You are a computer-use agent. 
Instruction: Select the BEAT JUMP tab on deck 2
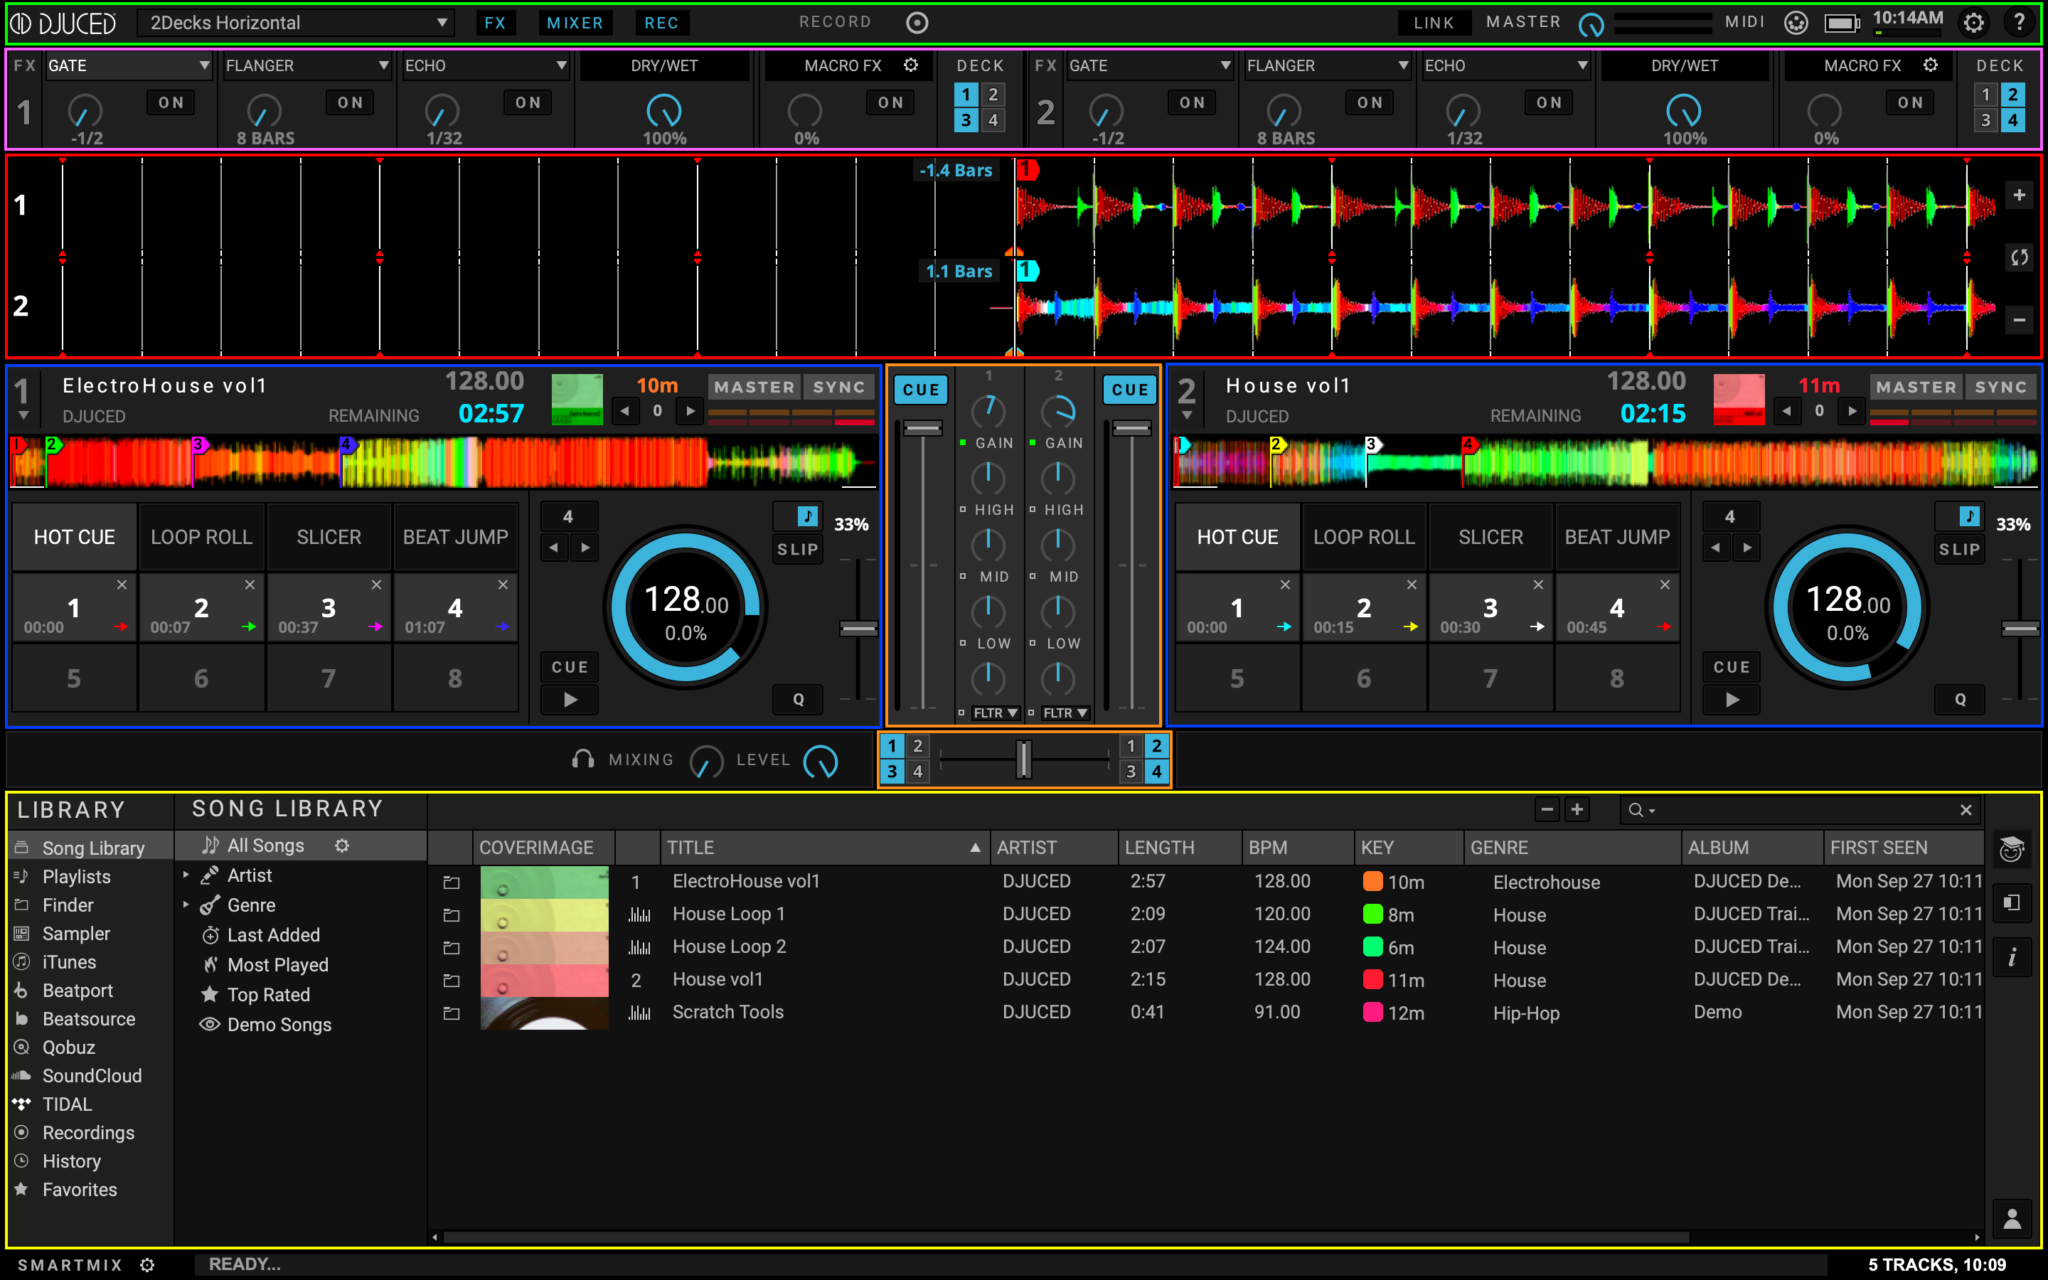[1616, 537]
